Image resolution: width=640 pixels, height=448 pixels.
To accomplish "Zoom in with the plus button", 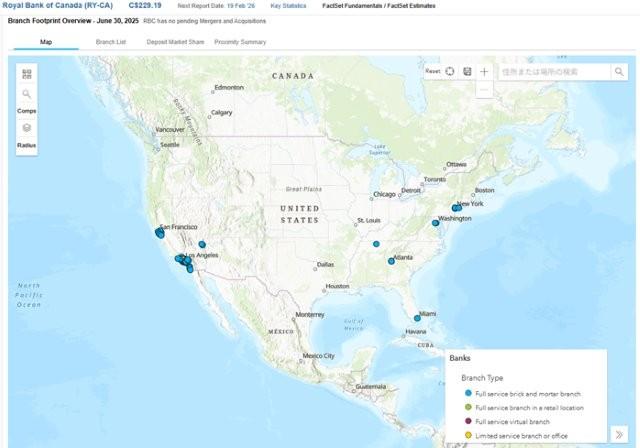I will [x=484, y=72].
